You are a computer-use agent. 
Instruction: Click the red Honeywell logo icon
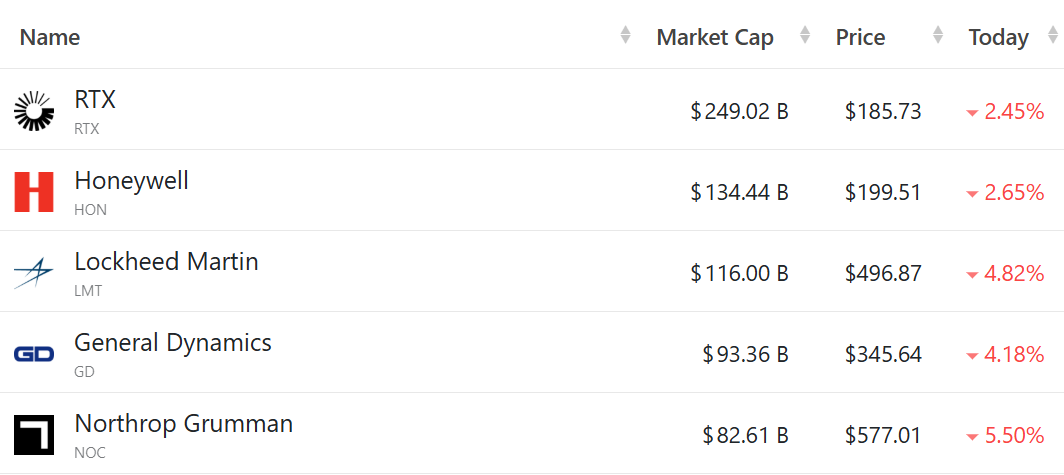(34, 192)
